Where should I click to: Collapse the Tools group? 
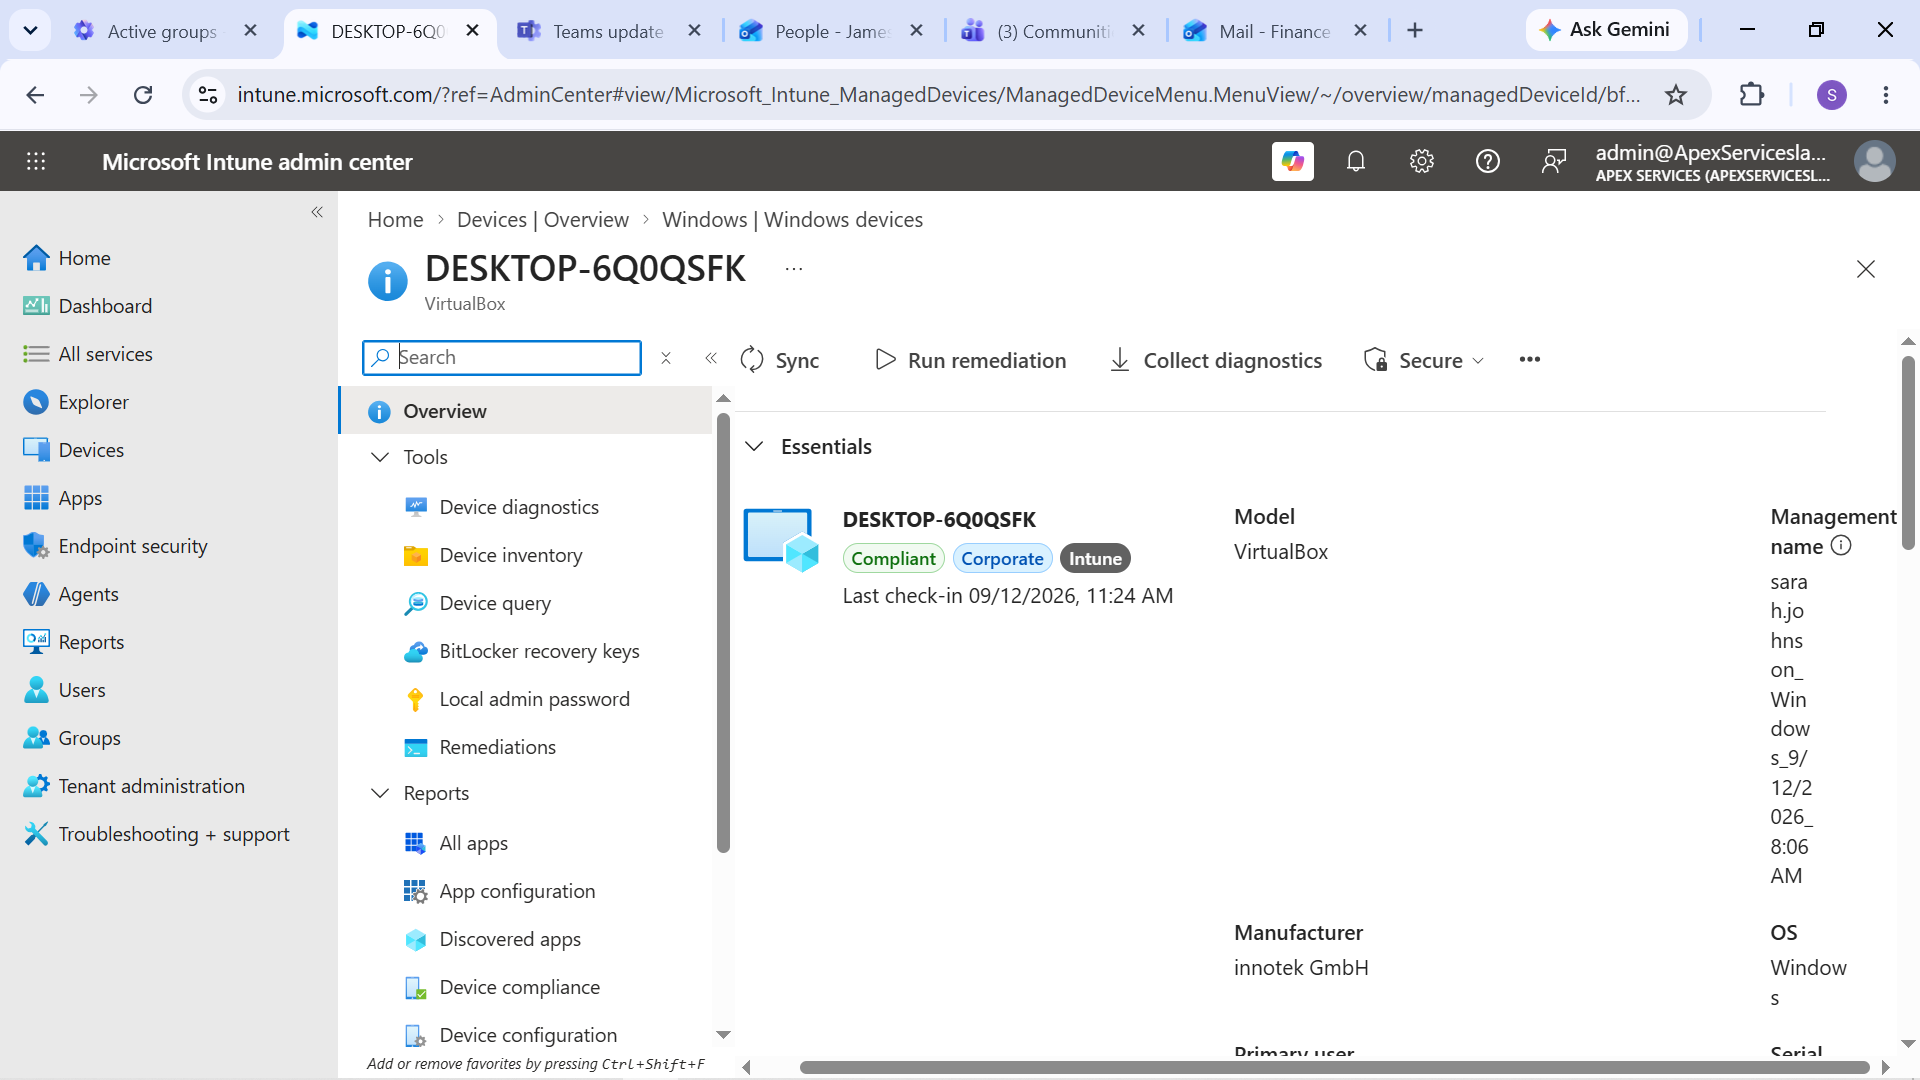coord(380,457)
